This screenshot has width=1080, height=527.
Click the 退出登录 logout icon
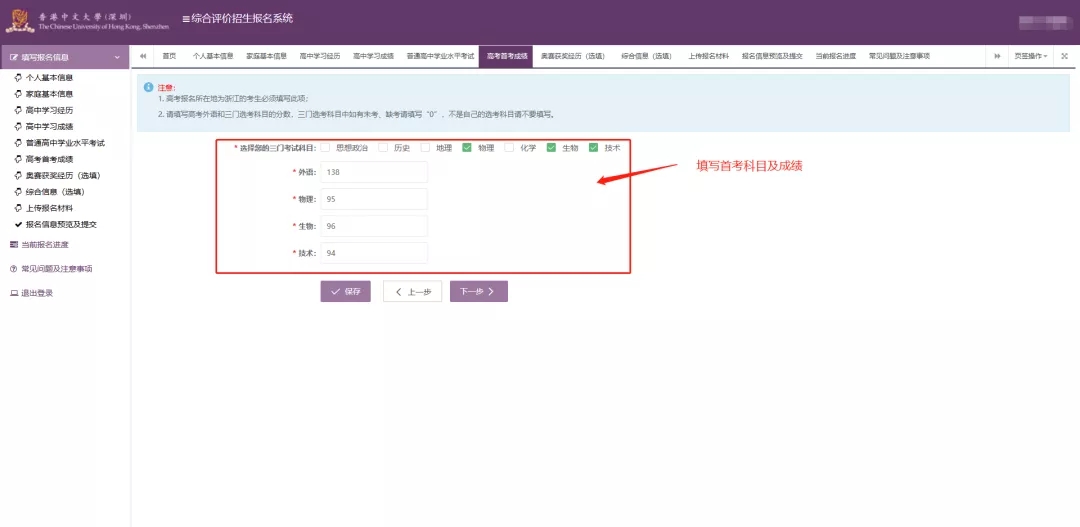14,293
